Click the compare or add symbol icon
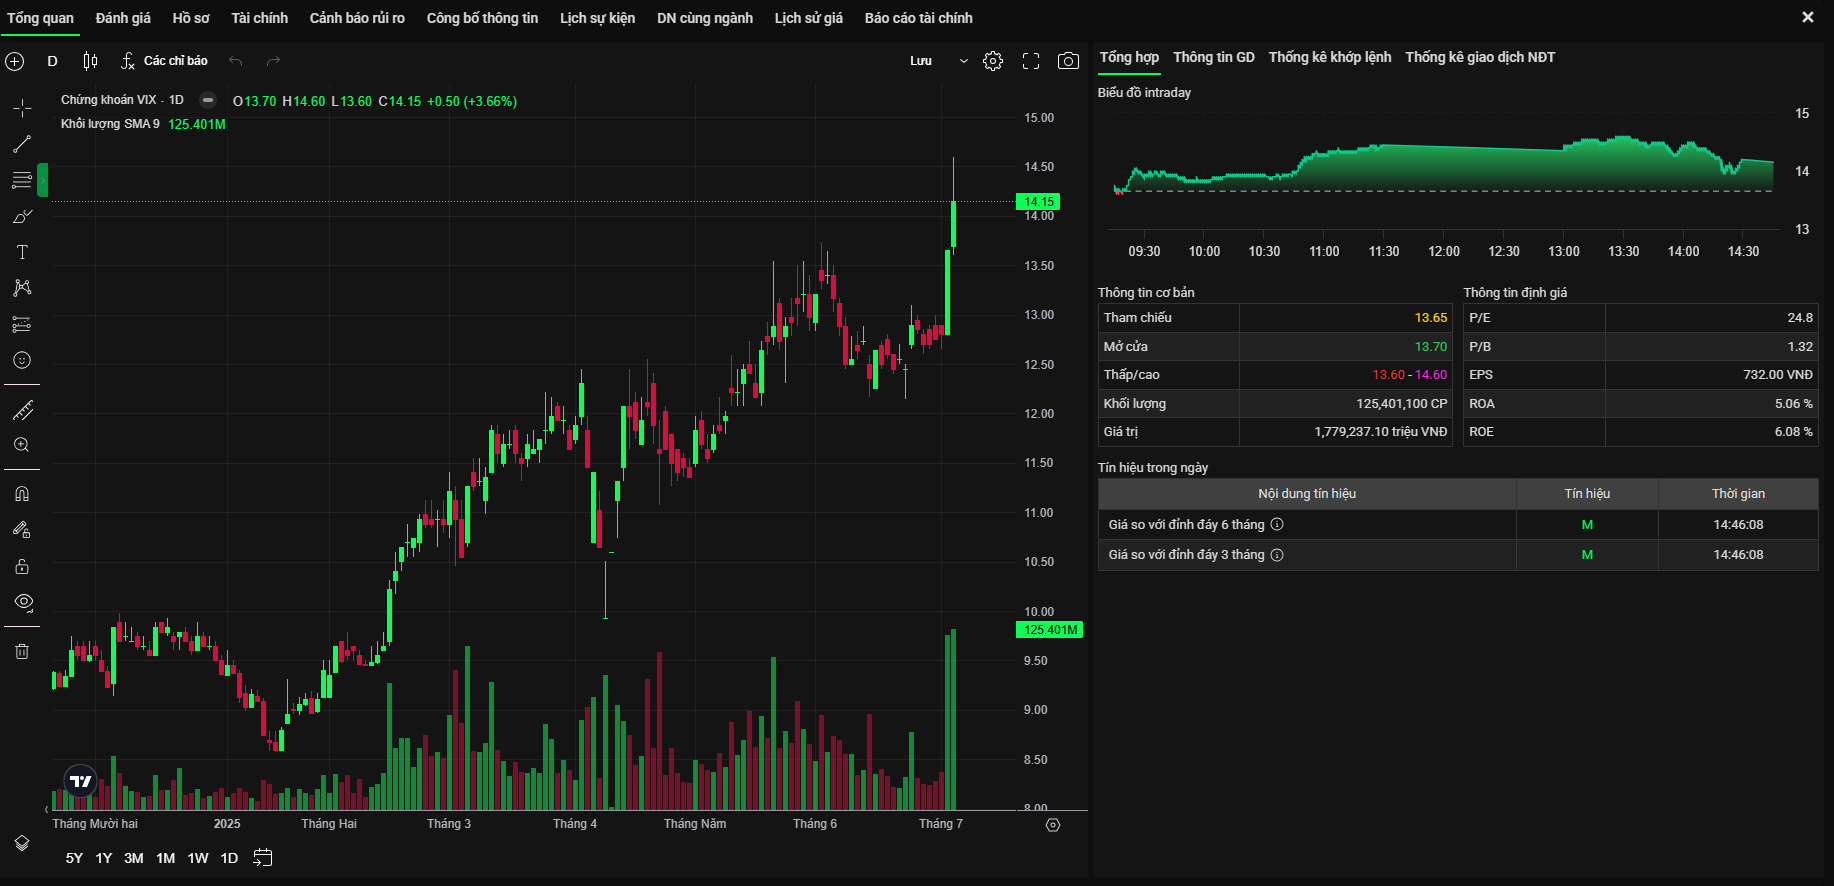1834x886 pixels. point(15,61)
